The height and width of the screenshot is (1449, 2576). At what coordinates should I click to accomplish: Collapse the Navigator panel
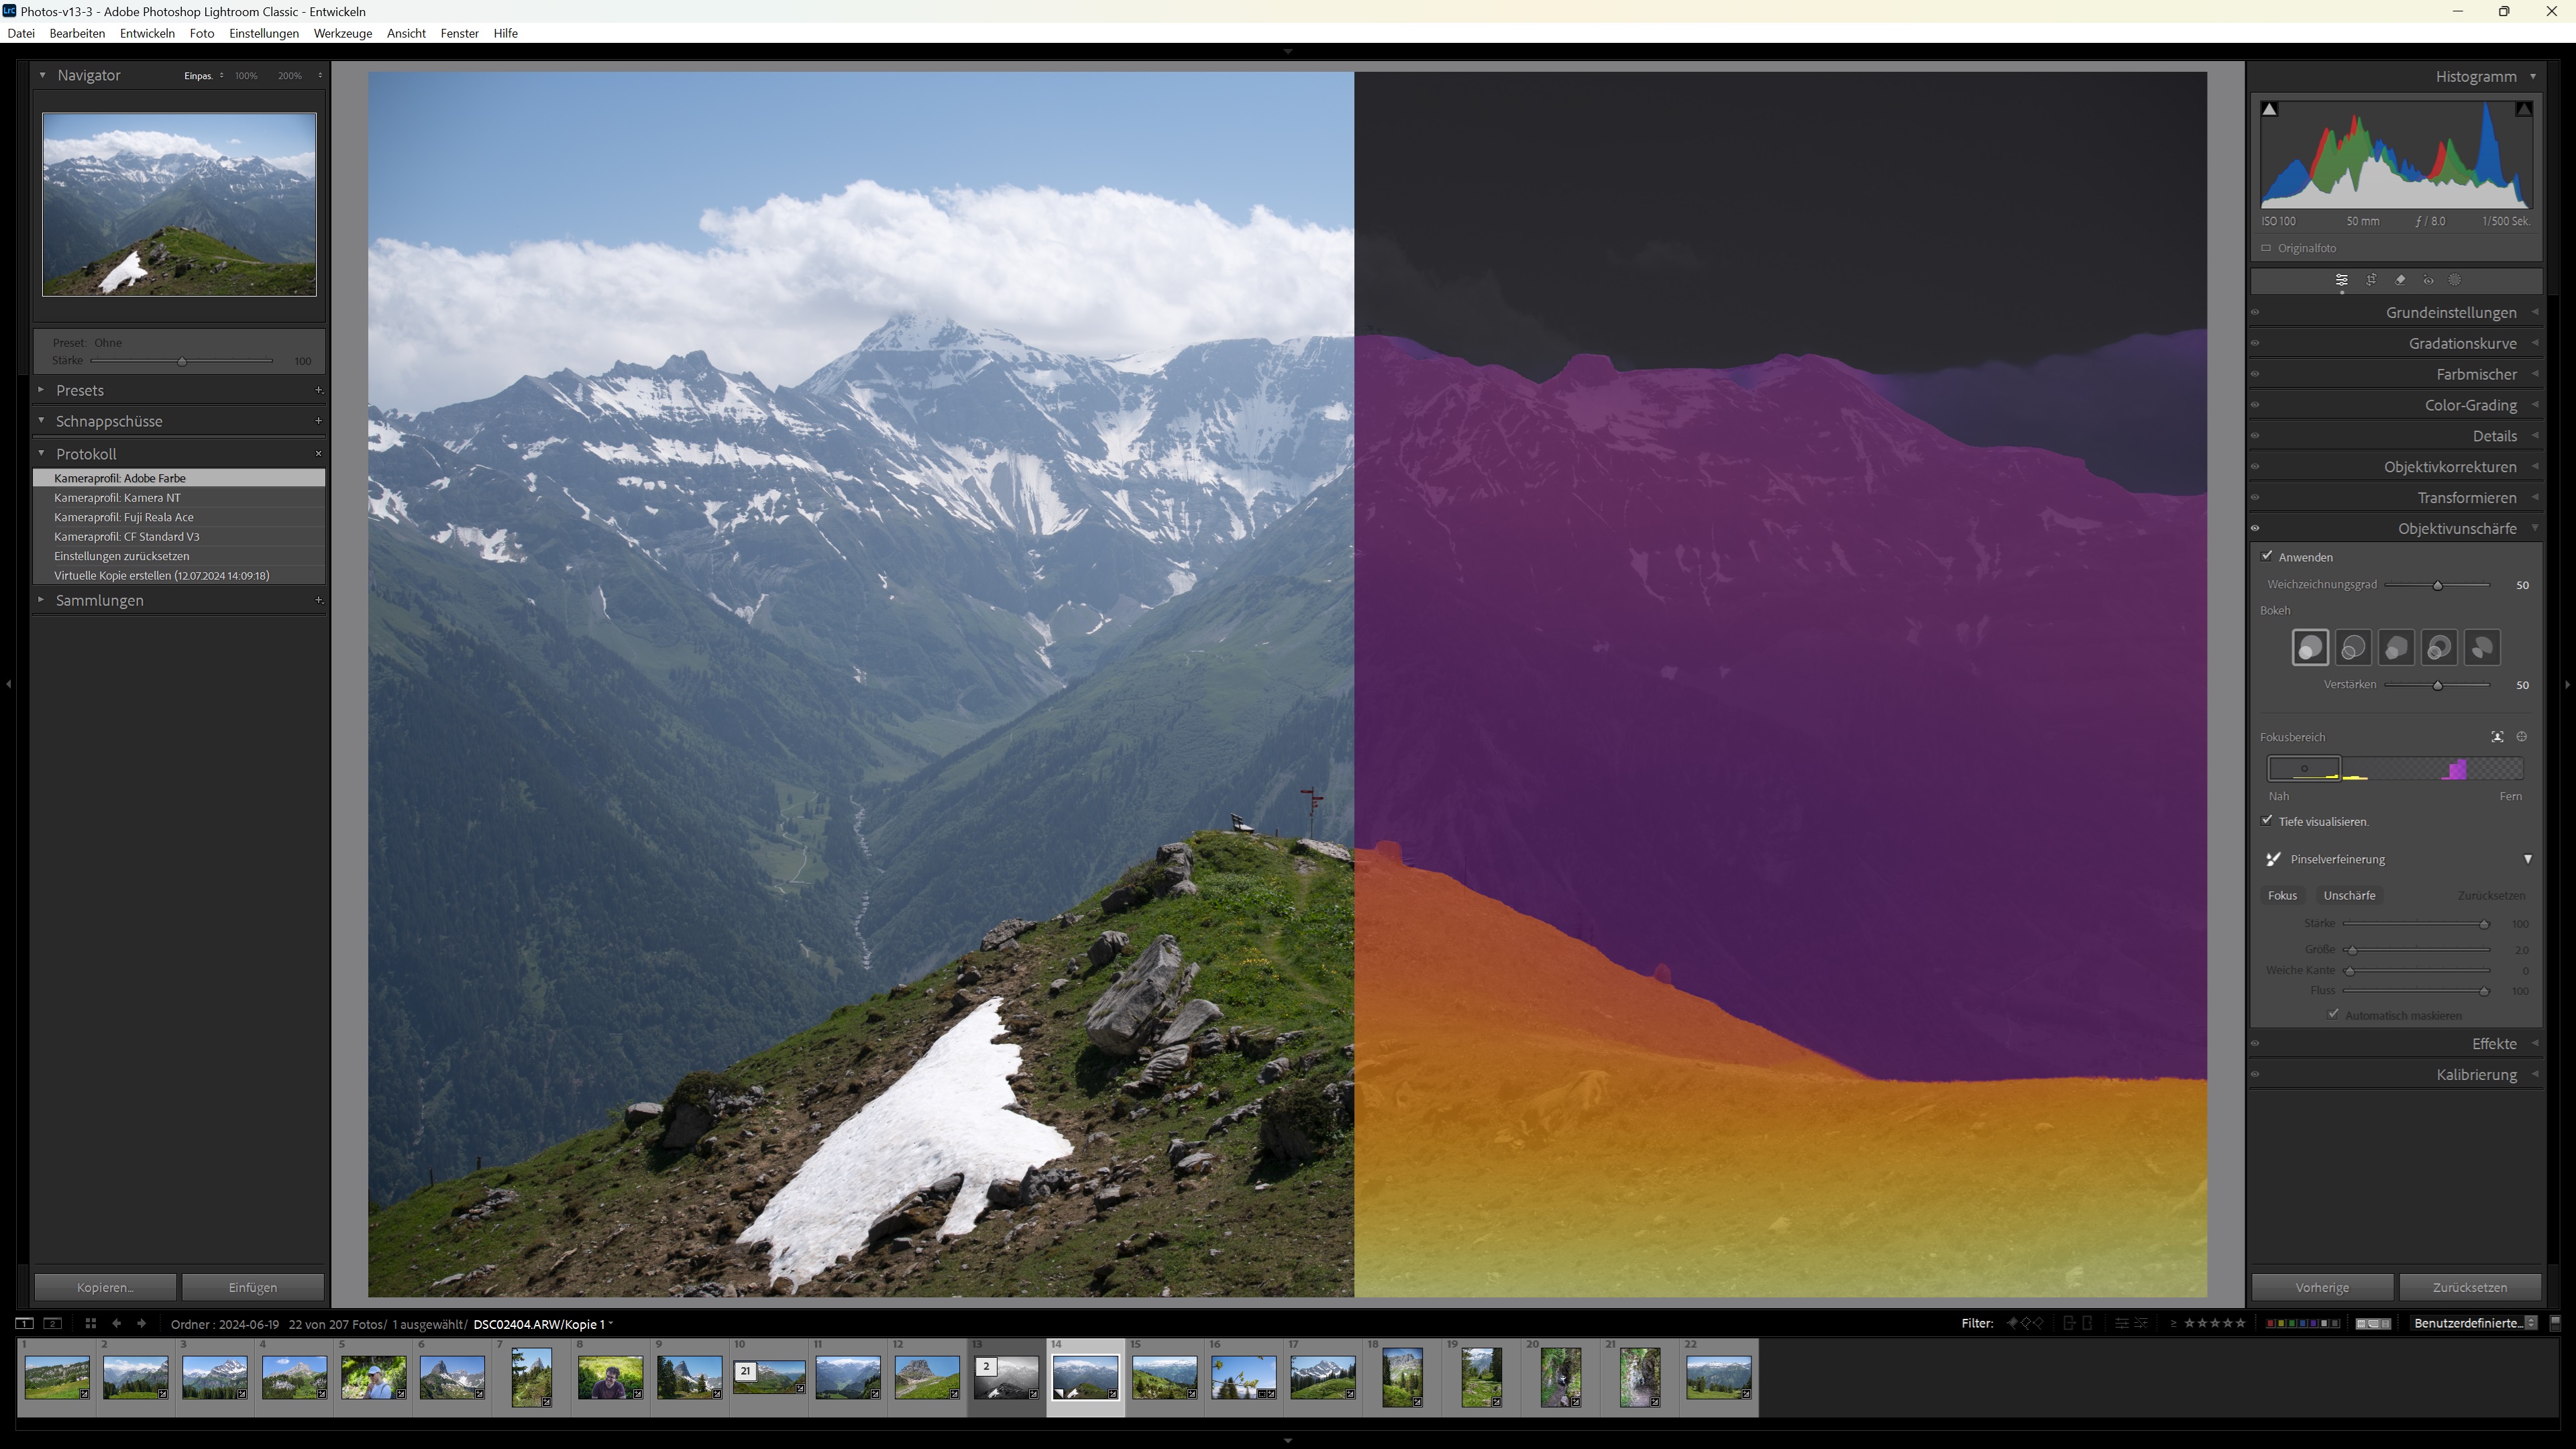[x=42, y=75]
